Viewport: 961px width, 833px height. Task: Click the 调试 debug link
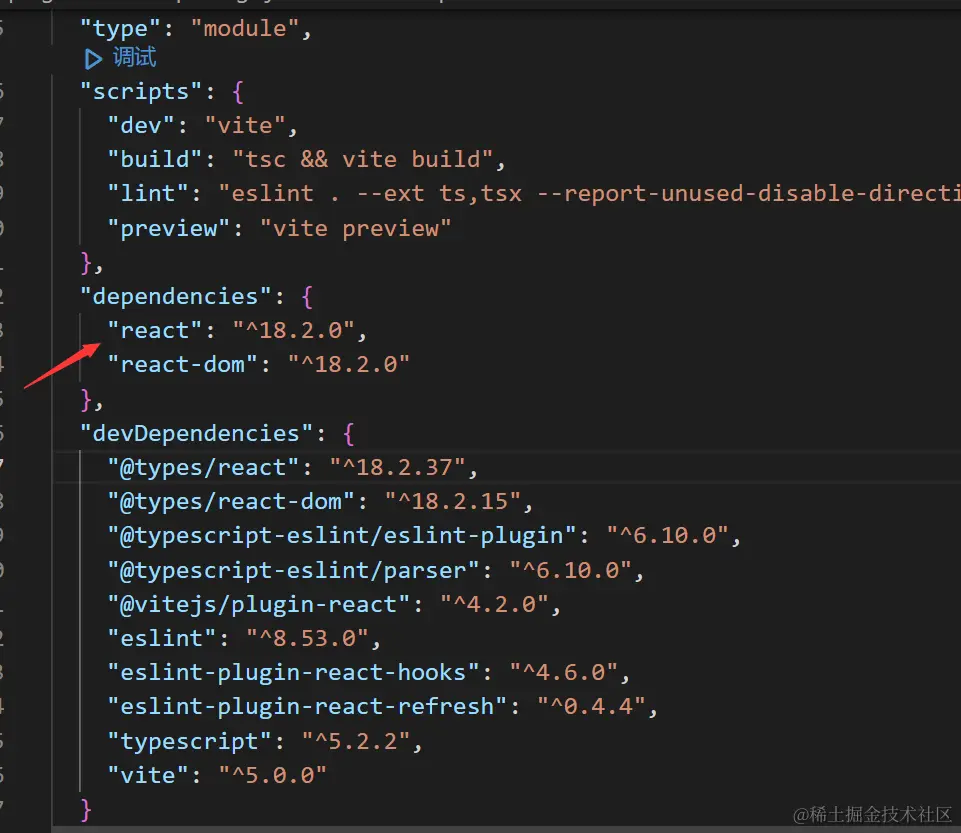pyautogui.click(x=134, y=58)
